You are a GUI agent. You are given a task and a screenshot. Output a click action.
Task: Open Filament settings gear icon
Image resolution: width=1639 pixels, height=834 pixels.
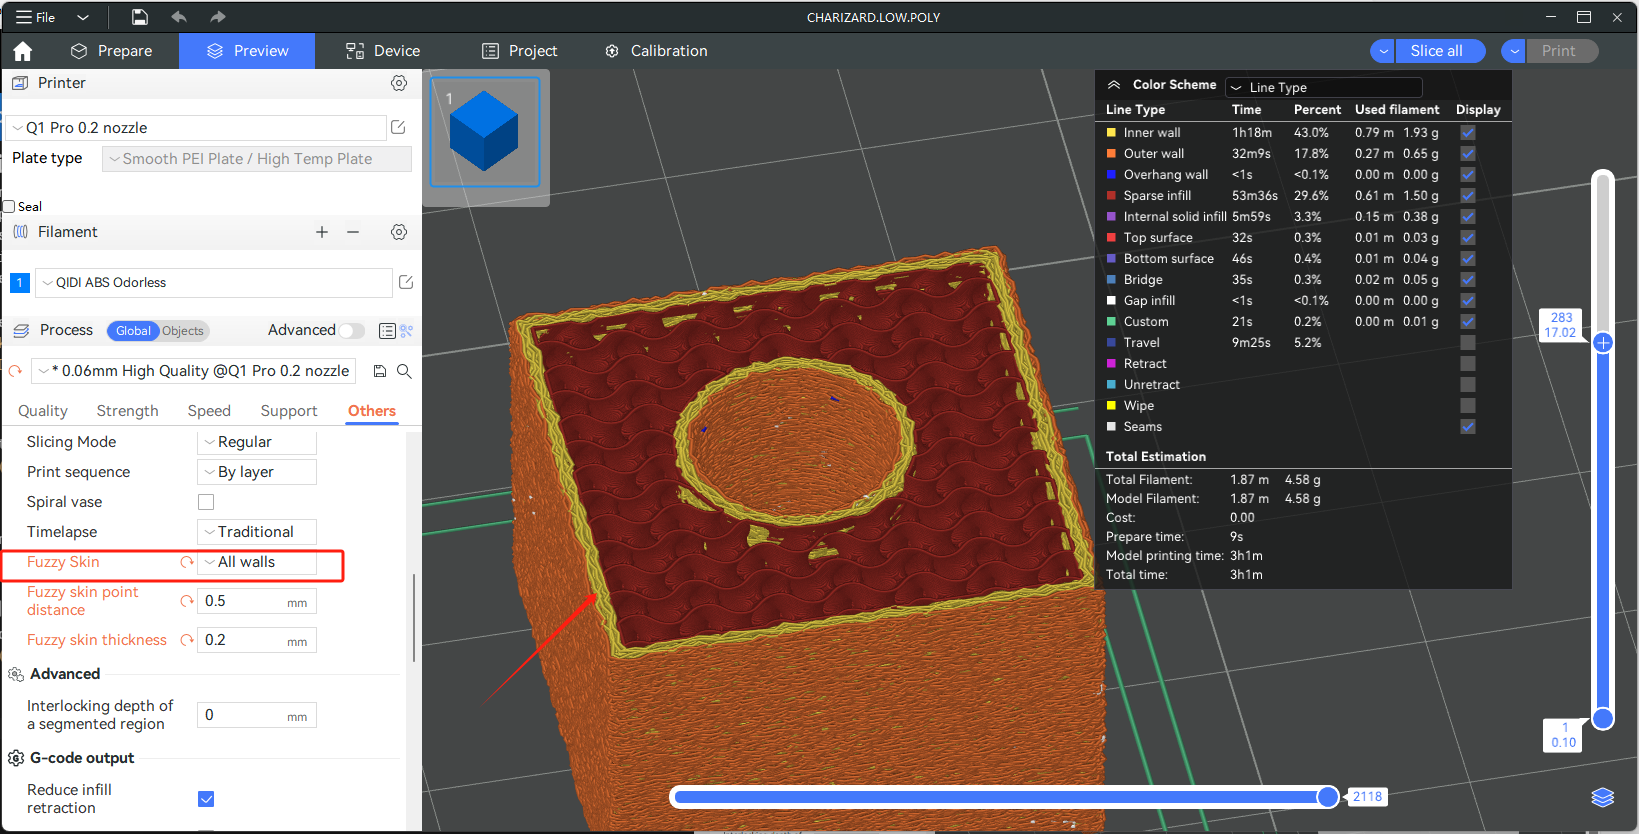click(399, 232)
